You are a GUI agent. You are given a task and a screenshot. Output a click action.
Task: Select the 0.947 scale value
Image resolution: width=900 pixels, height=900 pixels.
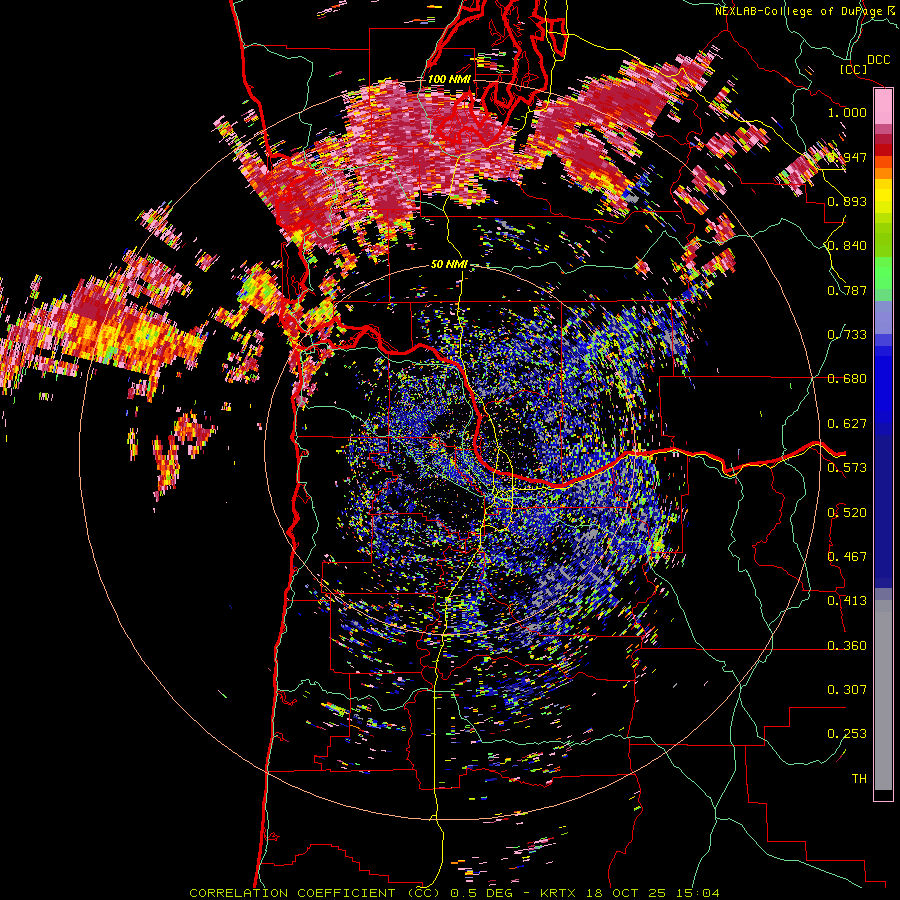click(847, 157)
